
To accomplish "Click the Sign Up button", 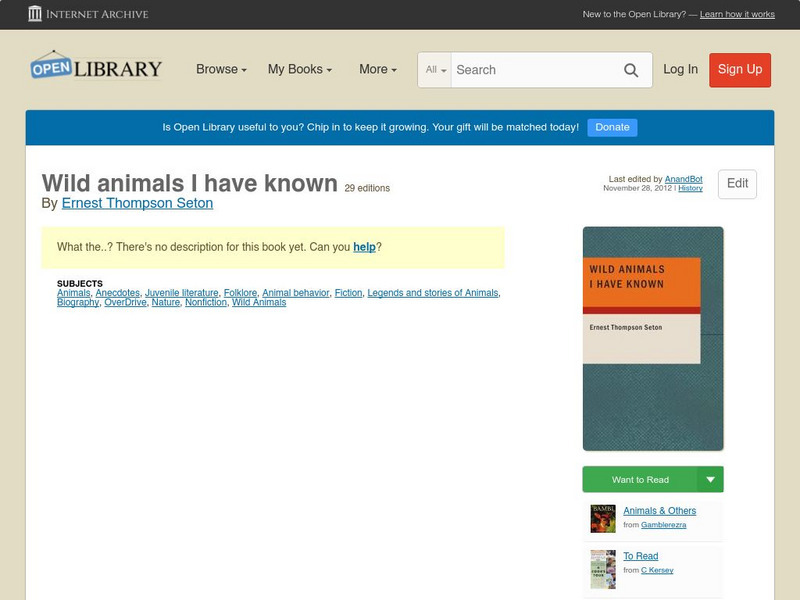I will [740, 70].
